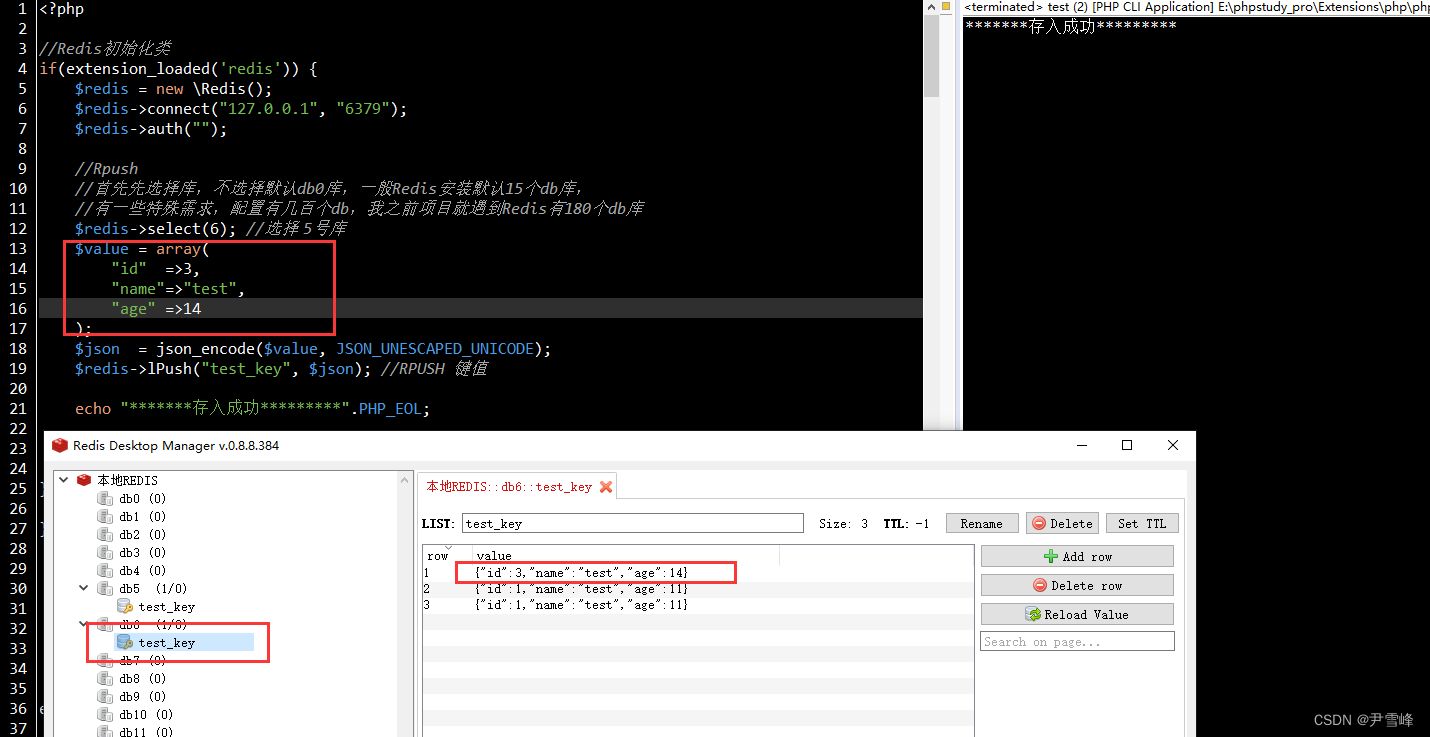The height and width of the screenshot is (737, 1430).
Task: Click the db8 database icon
Action: [105, 679]
